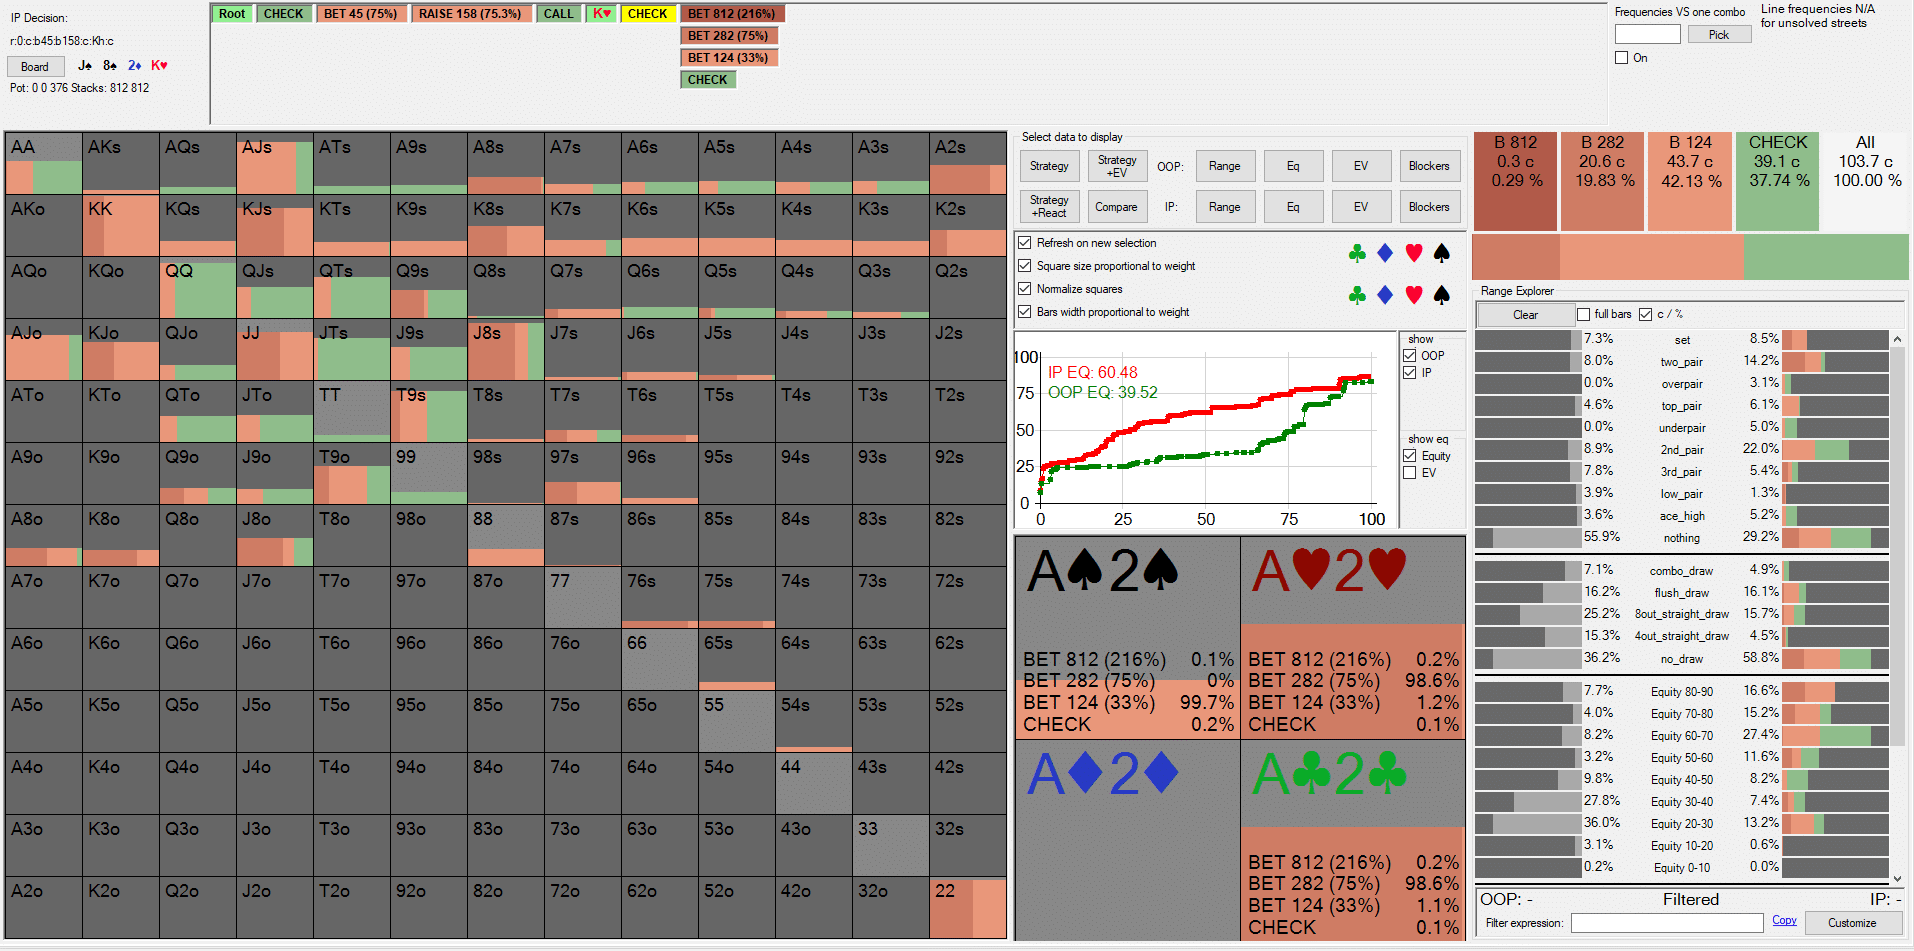Click the scroll up arrow in Range Explorer

click(1897, 340)
